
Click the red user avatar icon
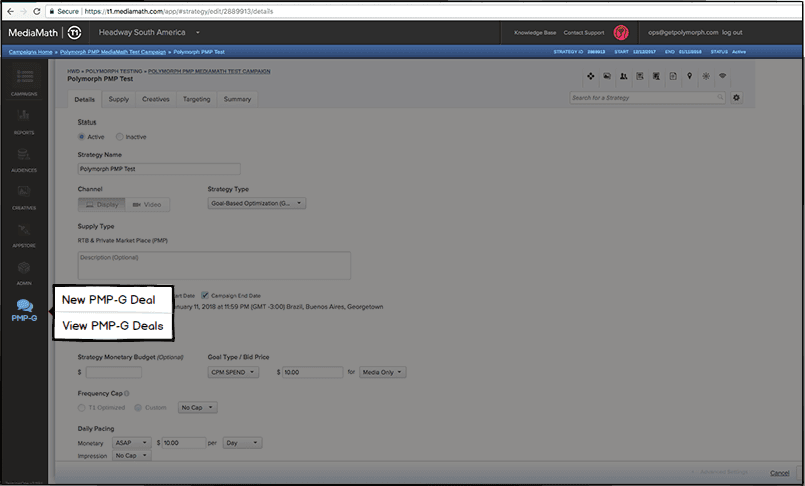[621, 32]
